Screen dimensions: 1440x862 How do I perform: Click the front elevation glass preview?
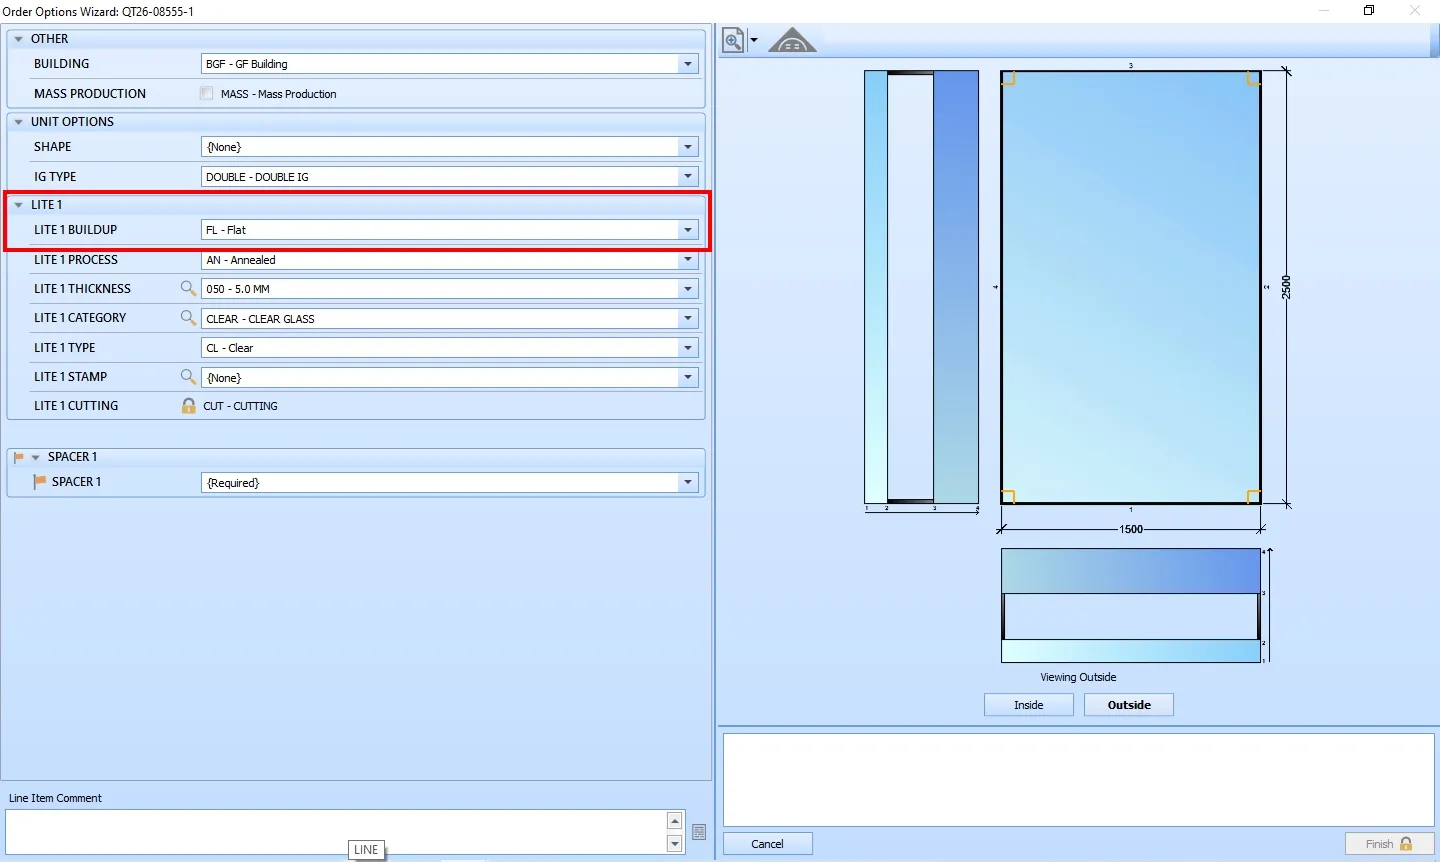tap(1131, 287)
